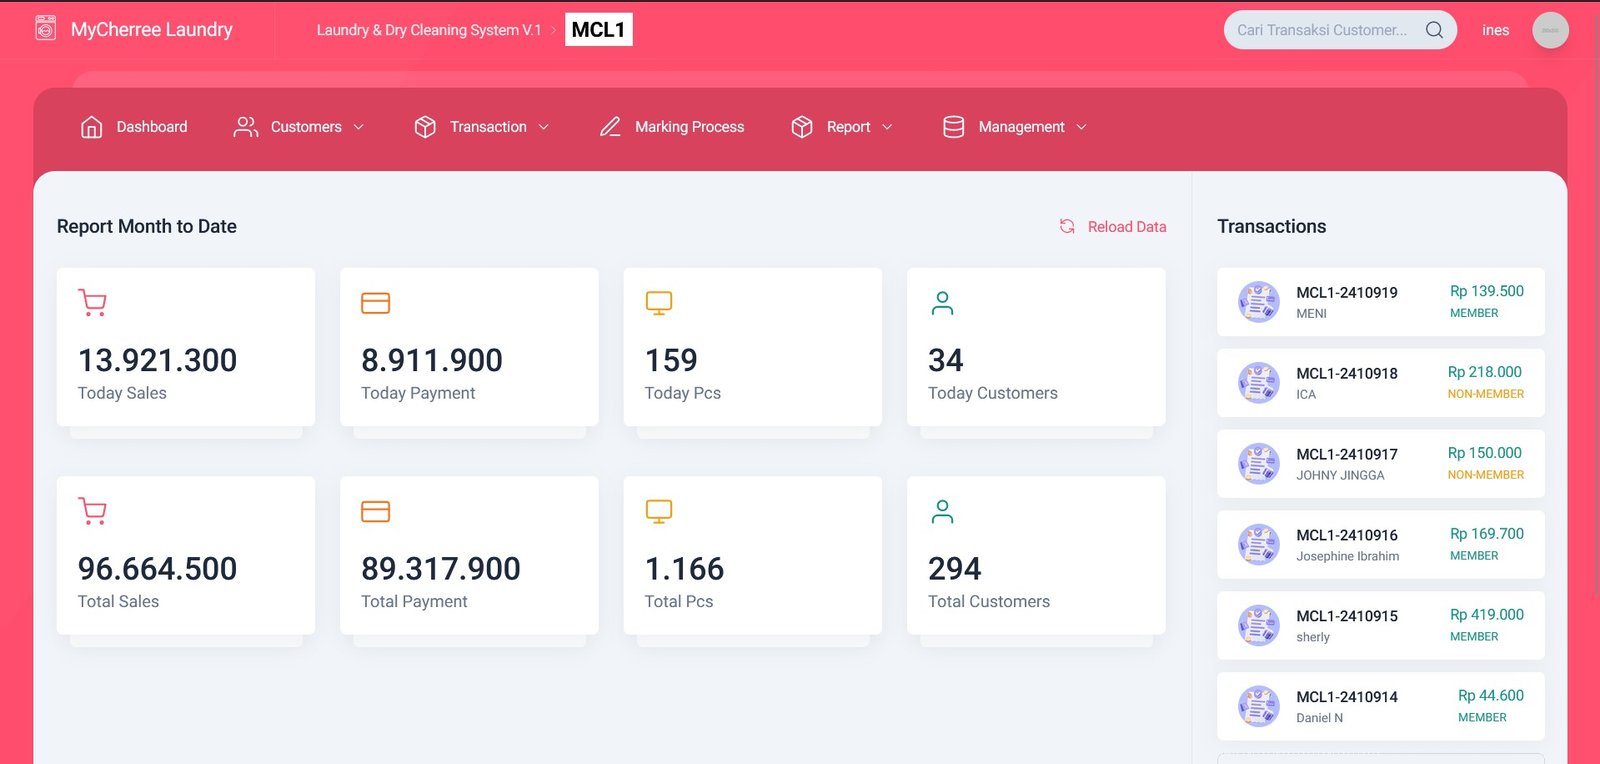The height and width of the screenshot is (764, 1600).
Task: Click the MCL1 branch label
Action: pyautogui.click(x=598, y=30)
